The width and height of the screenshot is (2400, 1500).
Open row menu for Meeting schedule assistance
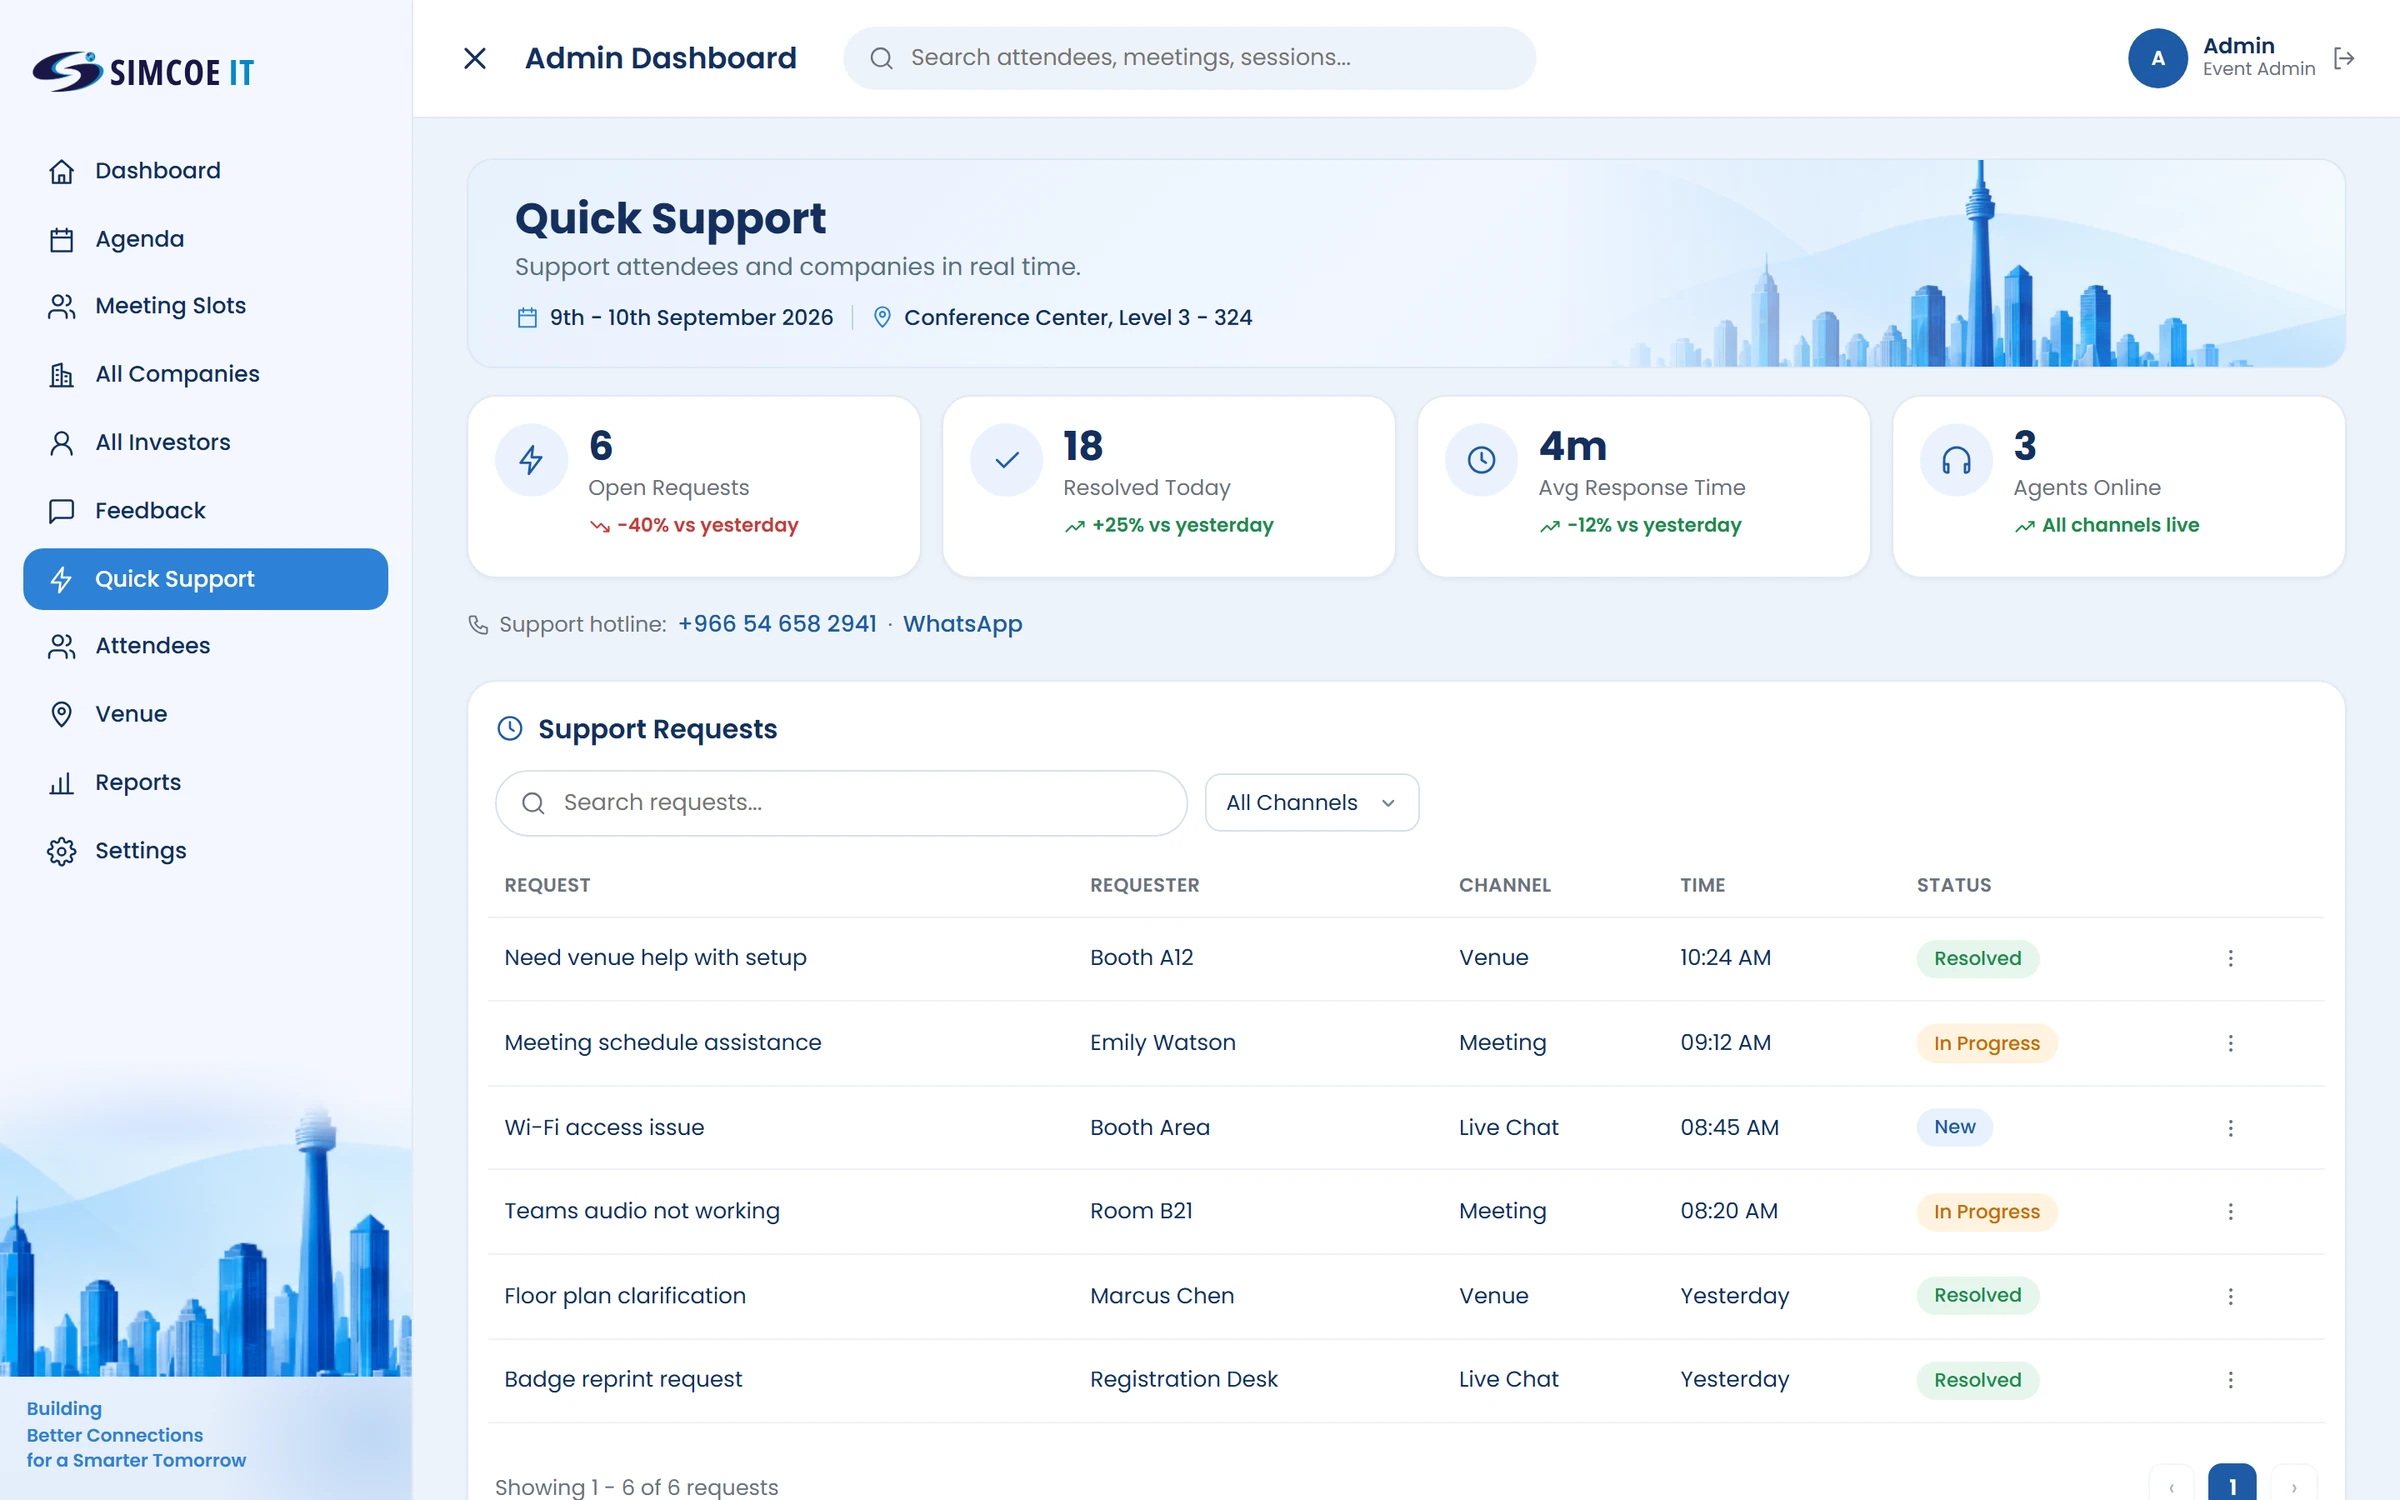click(2230, 1043)
